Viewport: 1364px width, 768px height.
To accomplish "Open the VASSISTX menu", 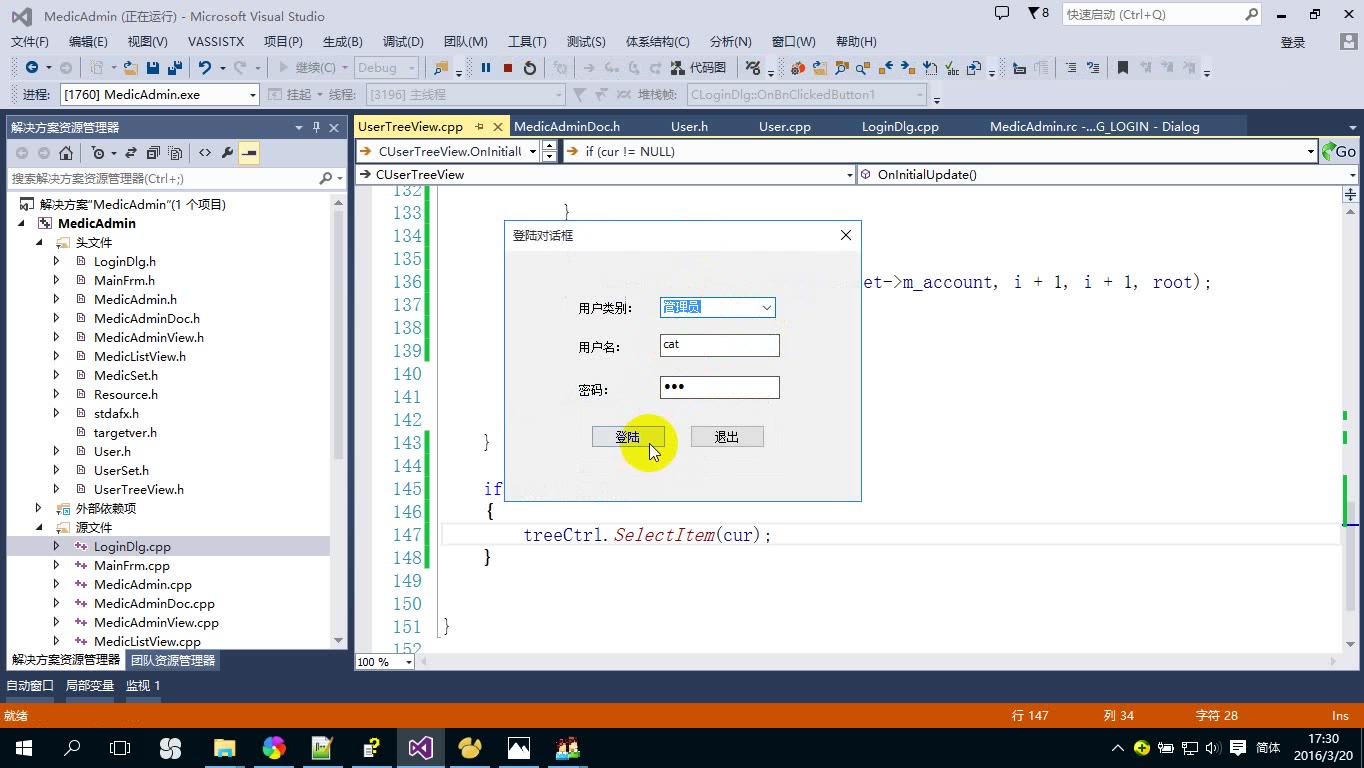I will [215, 41].
